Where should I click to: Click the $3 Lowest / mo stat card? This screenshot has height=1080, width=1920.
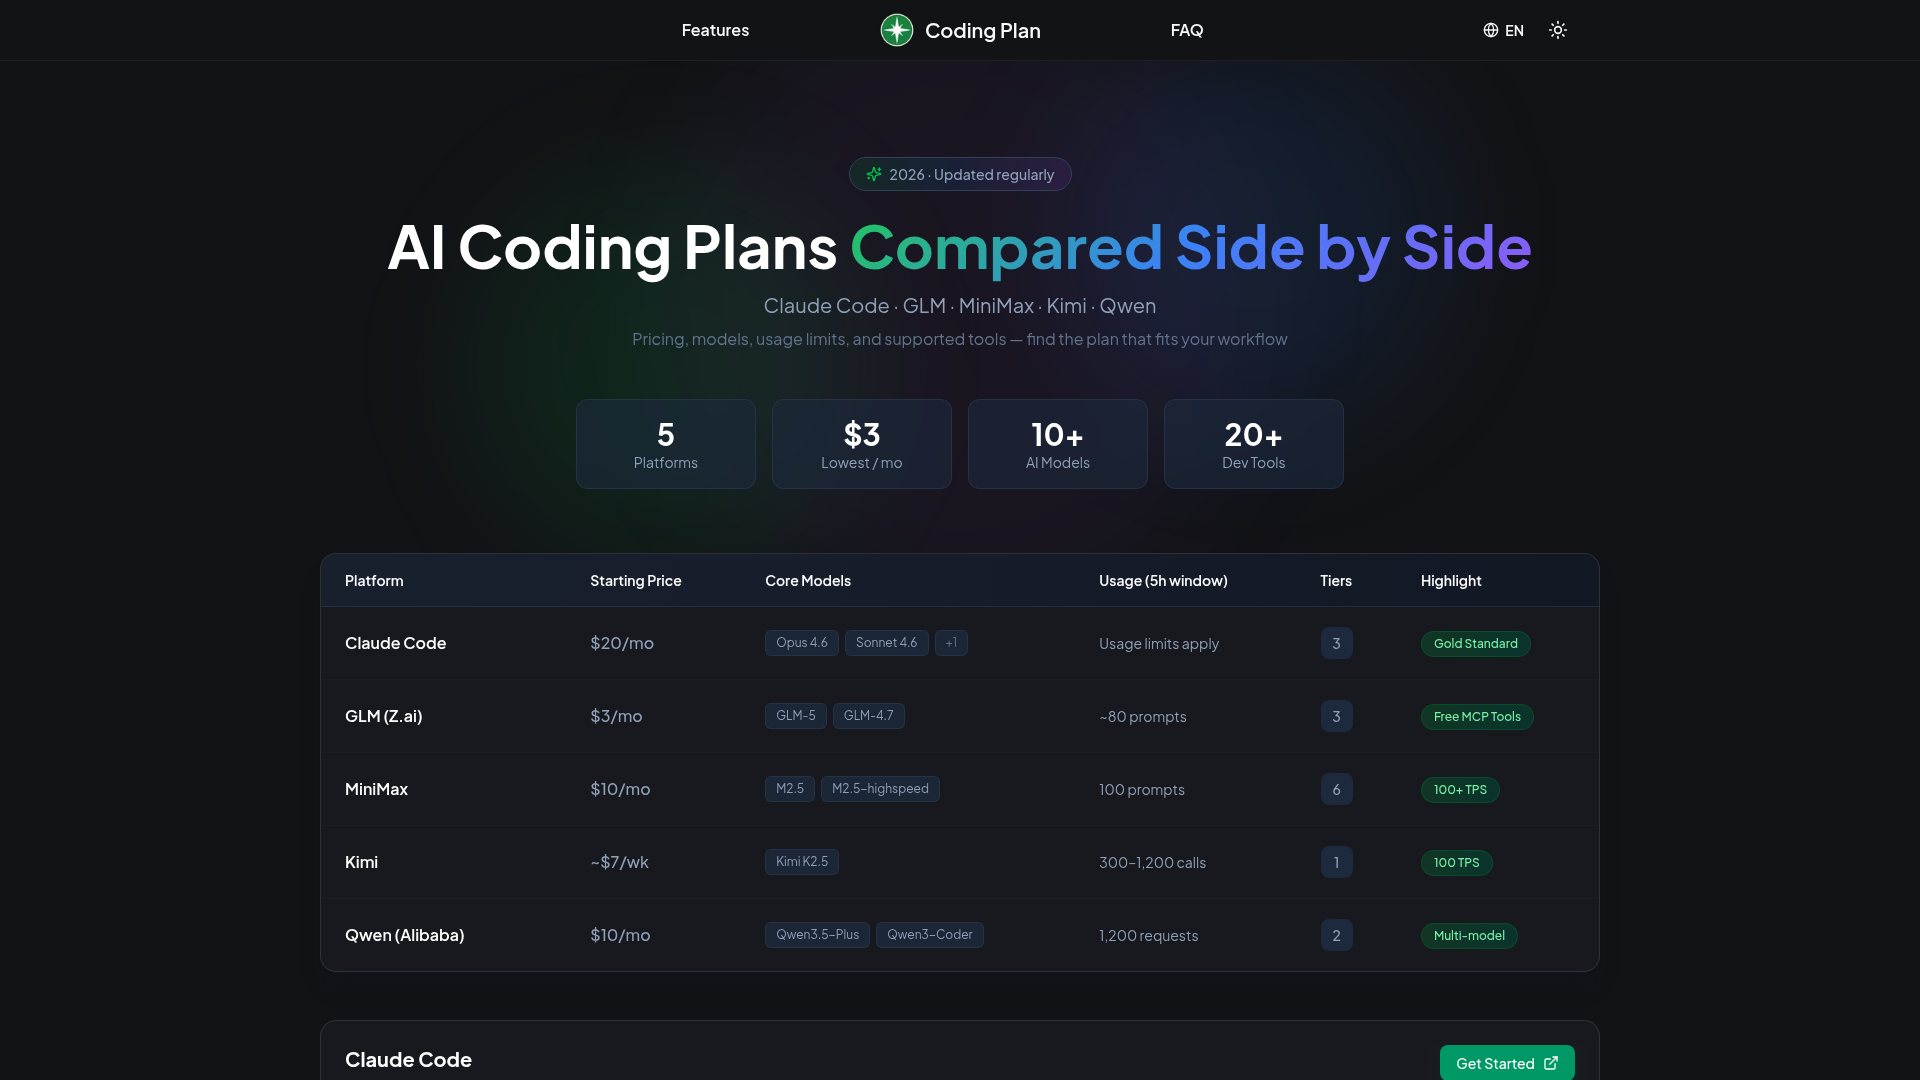point(861,444)
